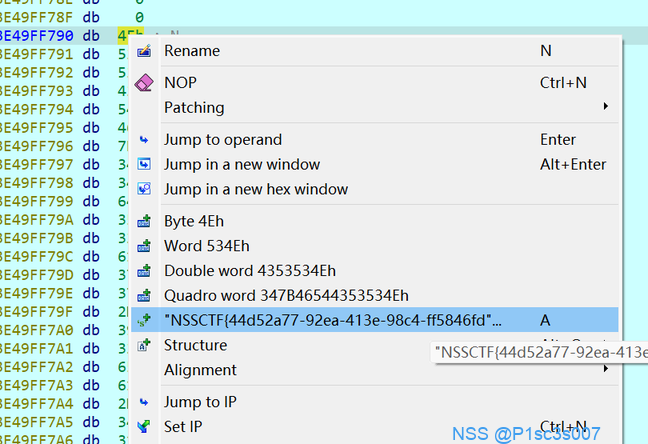The width and height of the screenshot is (648, 444).
Task: Click address E49FF790 in disassembly
Action: (x=36, y=36)
